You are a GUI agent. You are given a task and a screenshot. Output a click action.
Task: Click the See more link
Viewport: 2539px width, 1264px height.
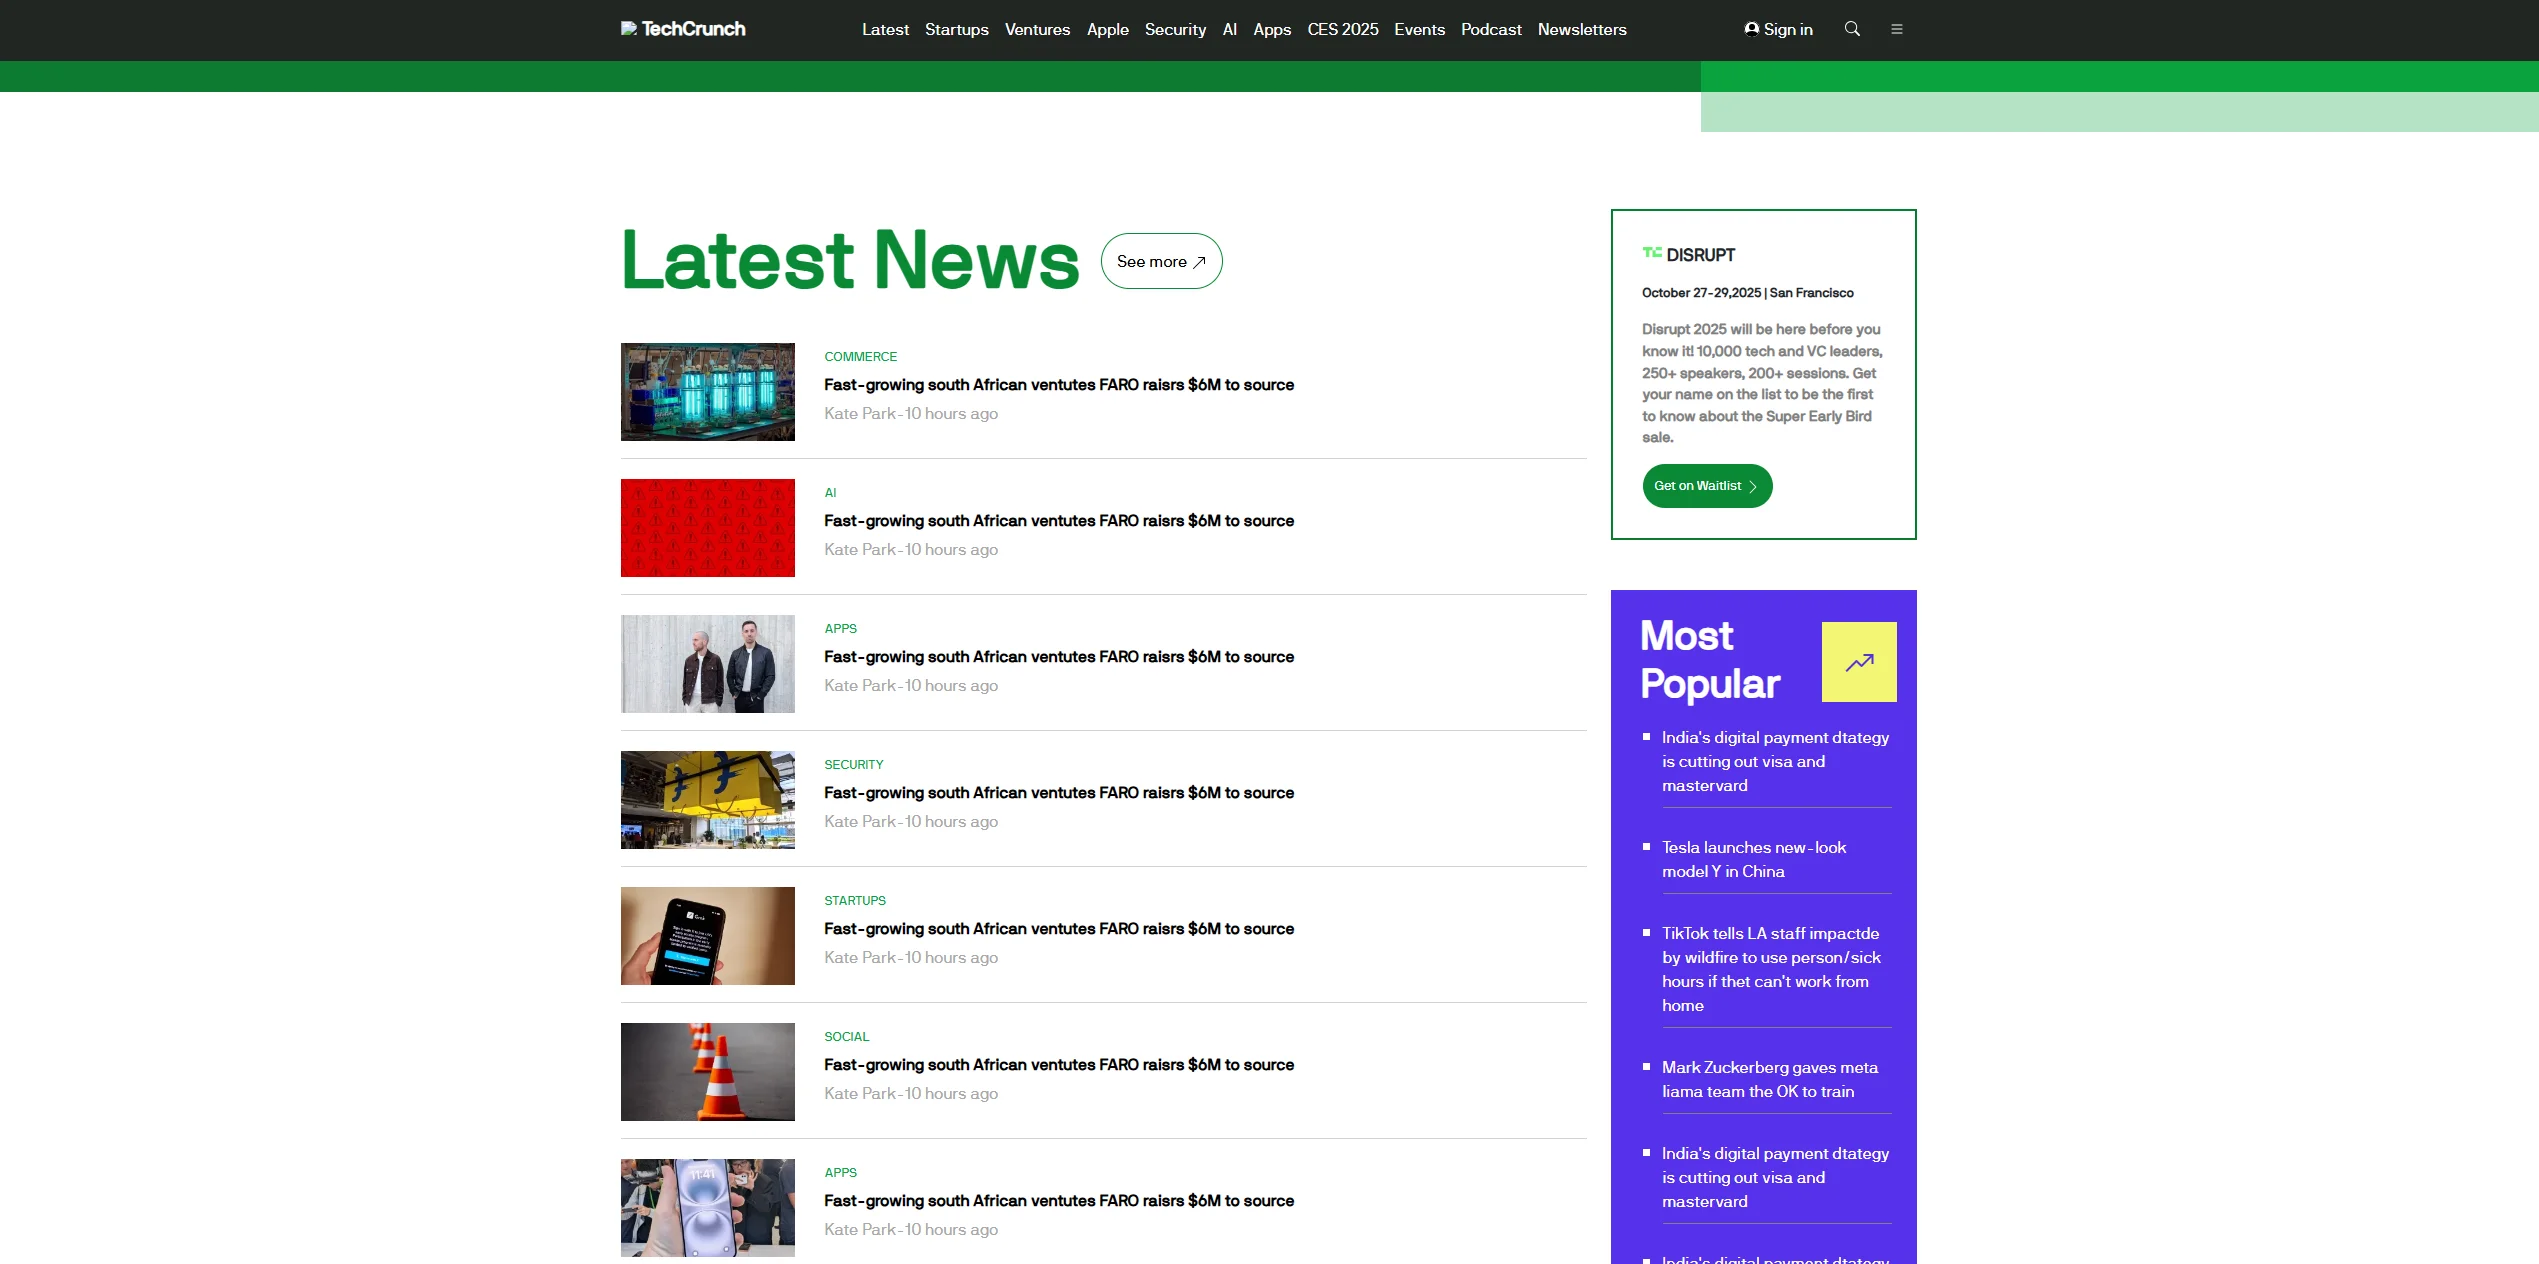1160,261
